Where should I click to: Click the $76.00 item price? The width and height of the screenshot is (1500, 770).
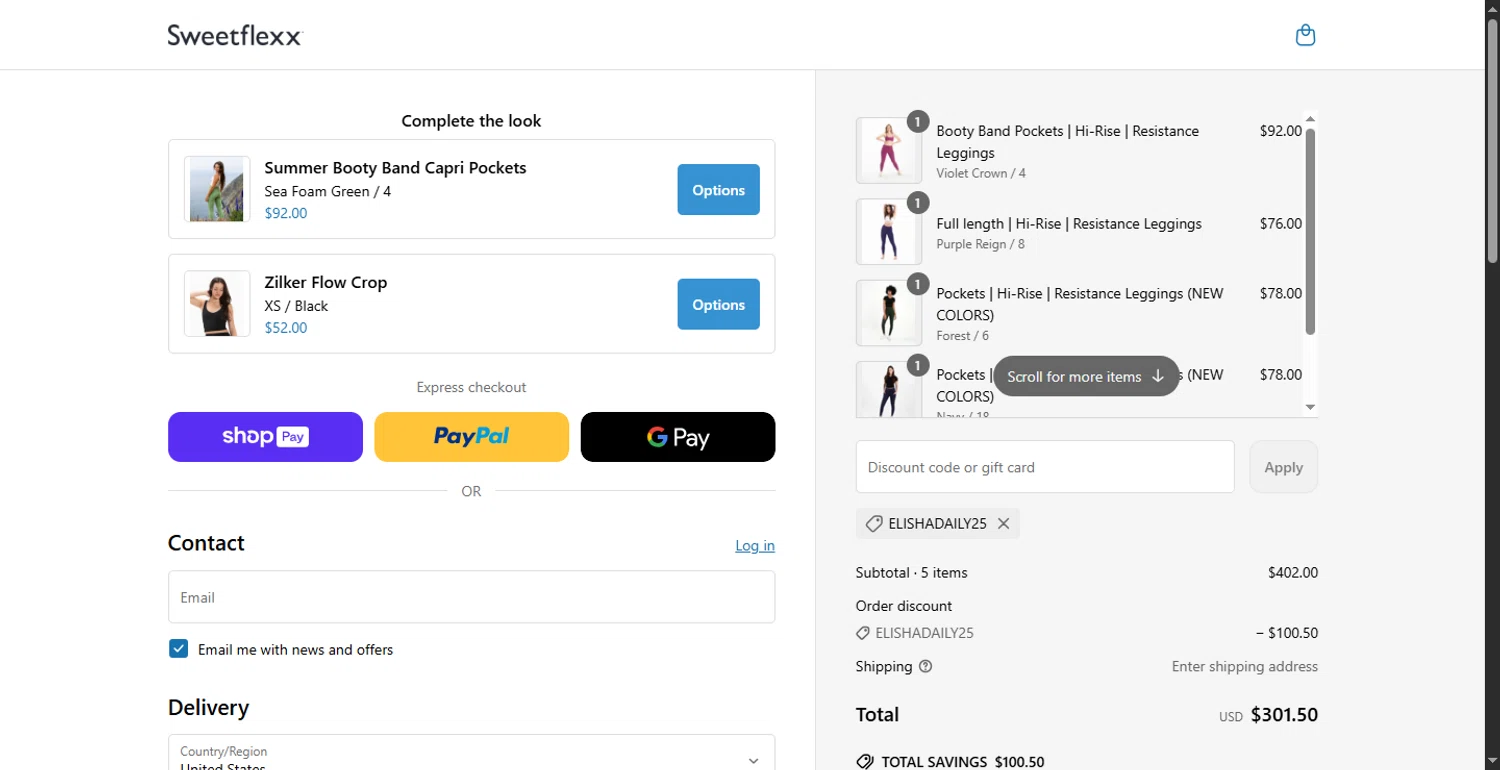pyautogui.click(x=1281, y=223)
